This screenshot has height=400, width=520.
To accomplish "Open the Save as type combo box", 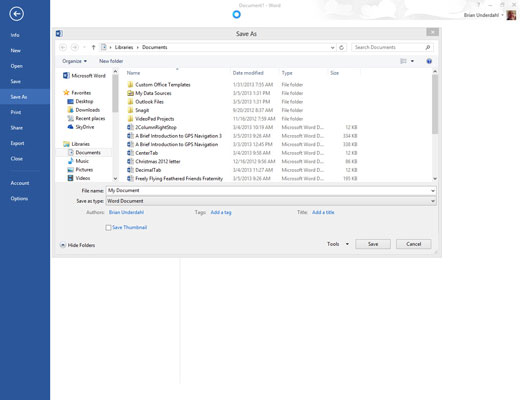I will tap(271, 201).
